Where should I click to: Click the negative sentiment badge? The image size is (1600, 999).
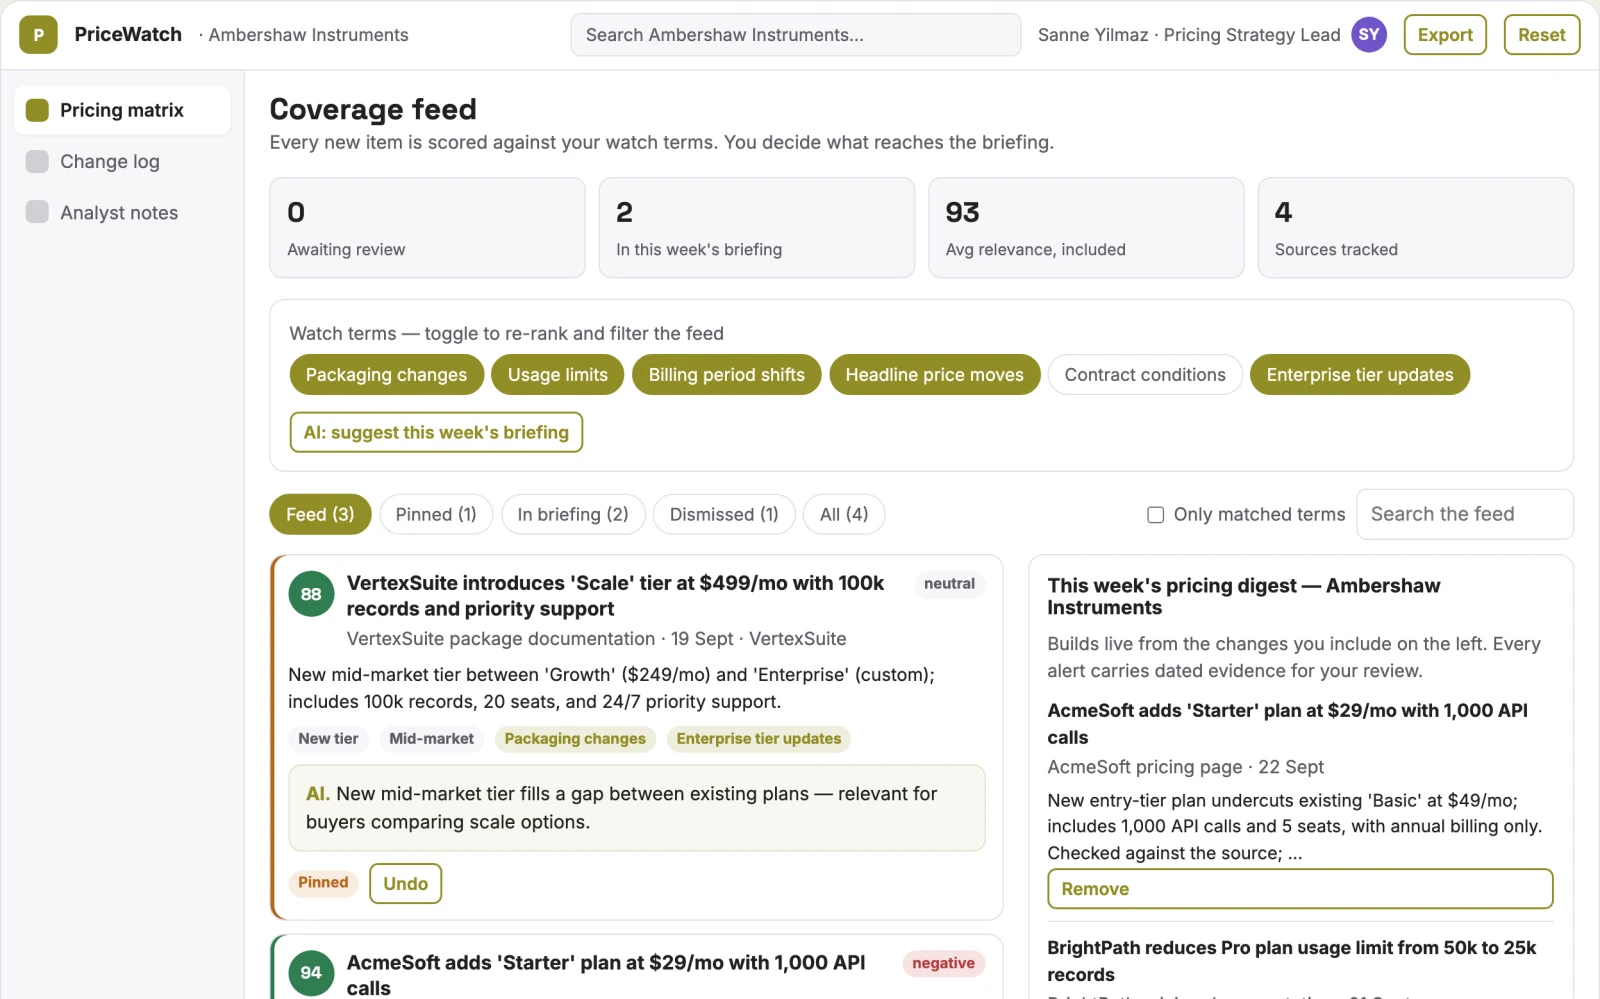pyautogui.click(x=943, y=963)
